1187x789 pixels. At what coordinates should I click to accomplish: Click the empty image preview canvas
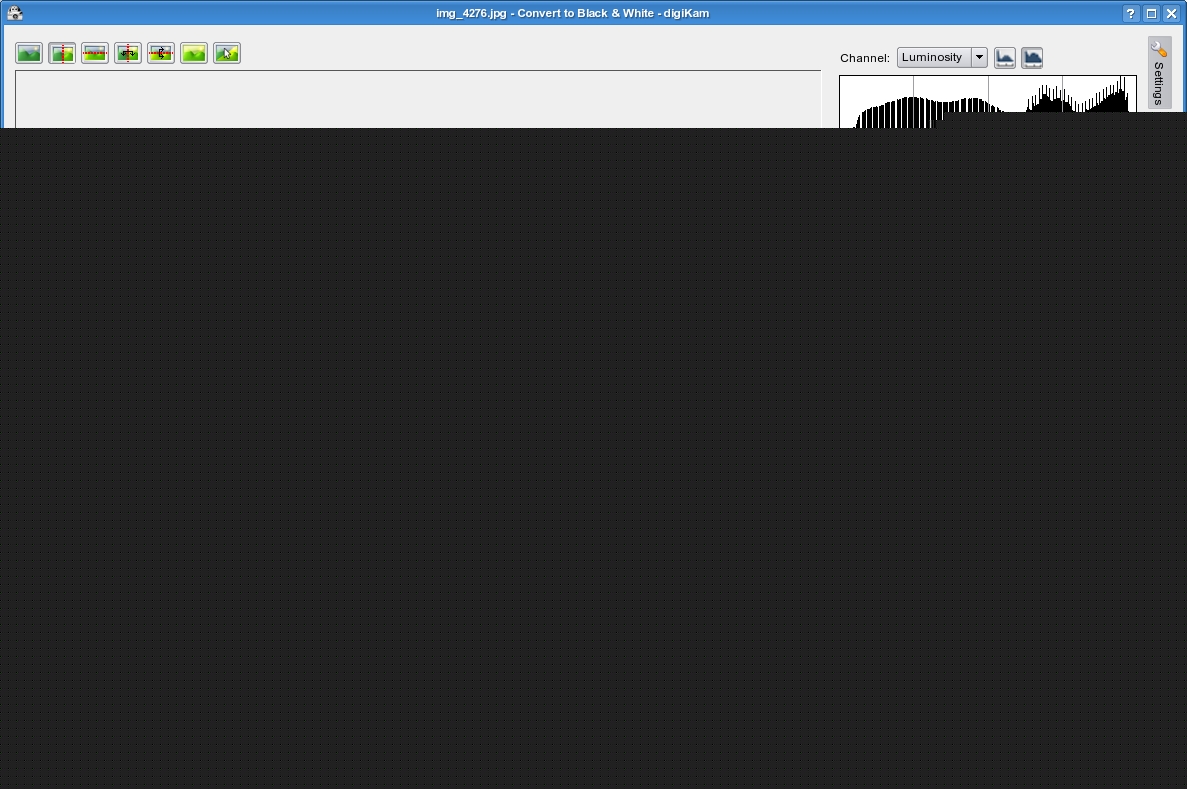[417, 99]
